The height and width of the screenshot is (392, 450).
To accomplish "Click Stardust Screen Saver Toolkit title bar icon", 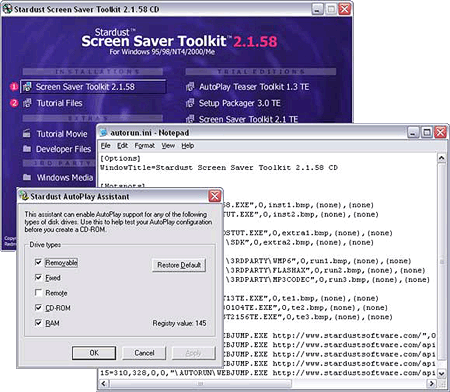I will pos(8,9).
